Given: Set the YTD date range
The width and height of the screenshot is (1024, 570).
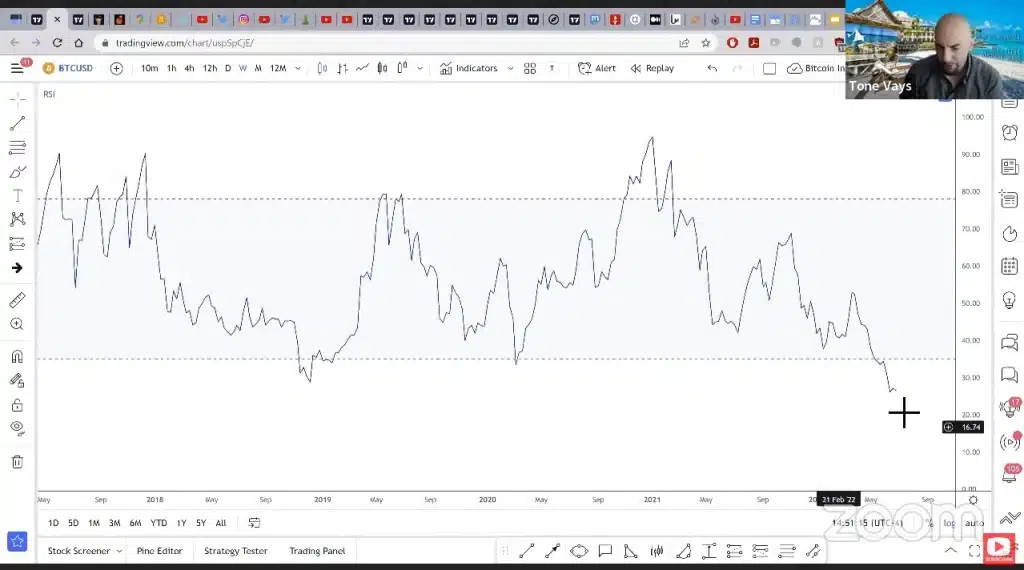Looking at the screenshot, I should [159, 523].
